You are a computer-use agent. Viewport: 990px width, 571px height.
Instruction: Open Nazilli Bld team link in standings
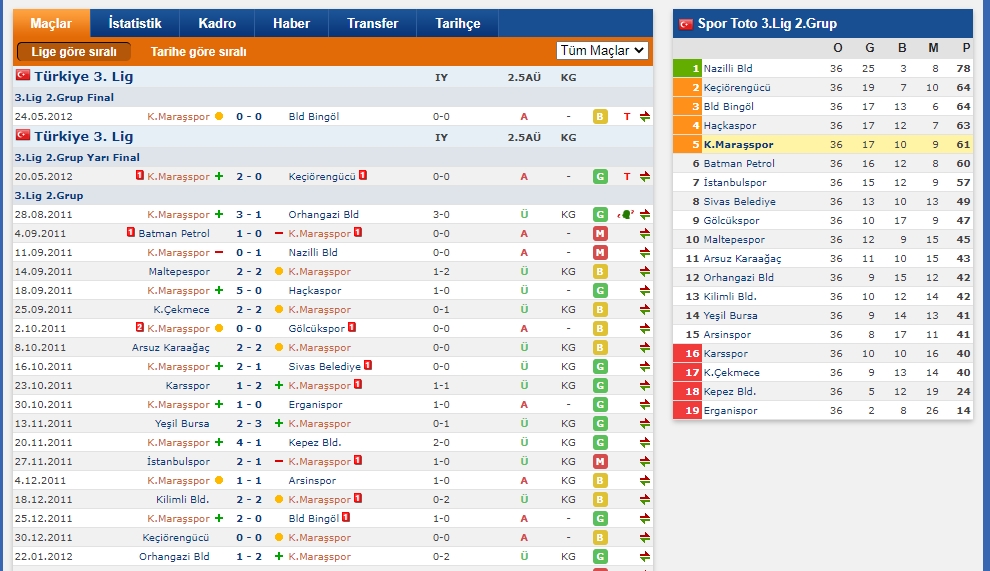pyautogui.click(x=728, y=69)
